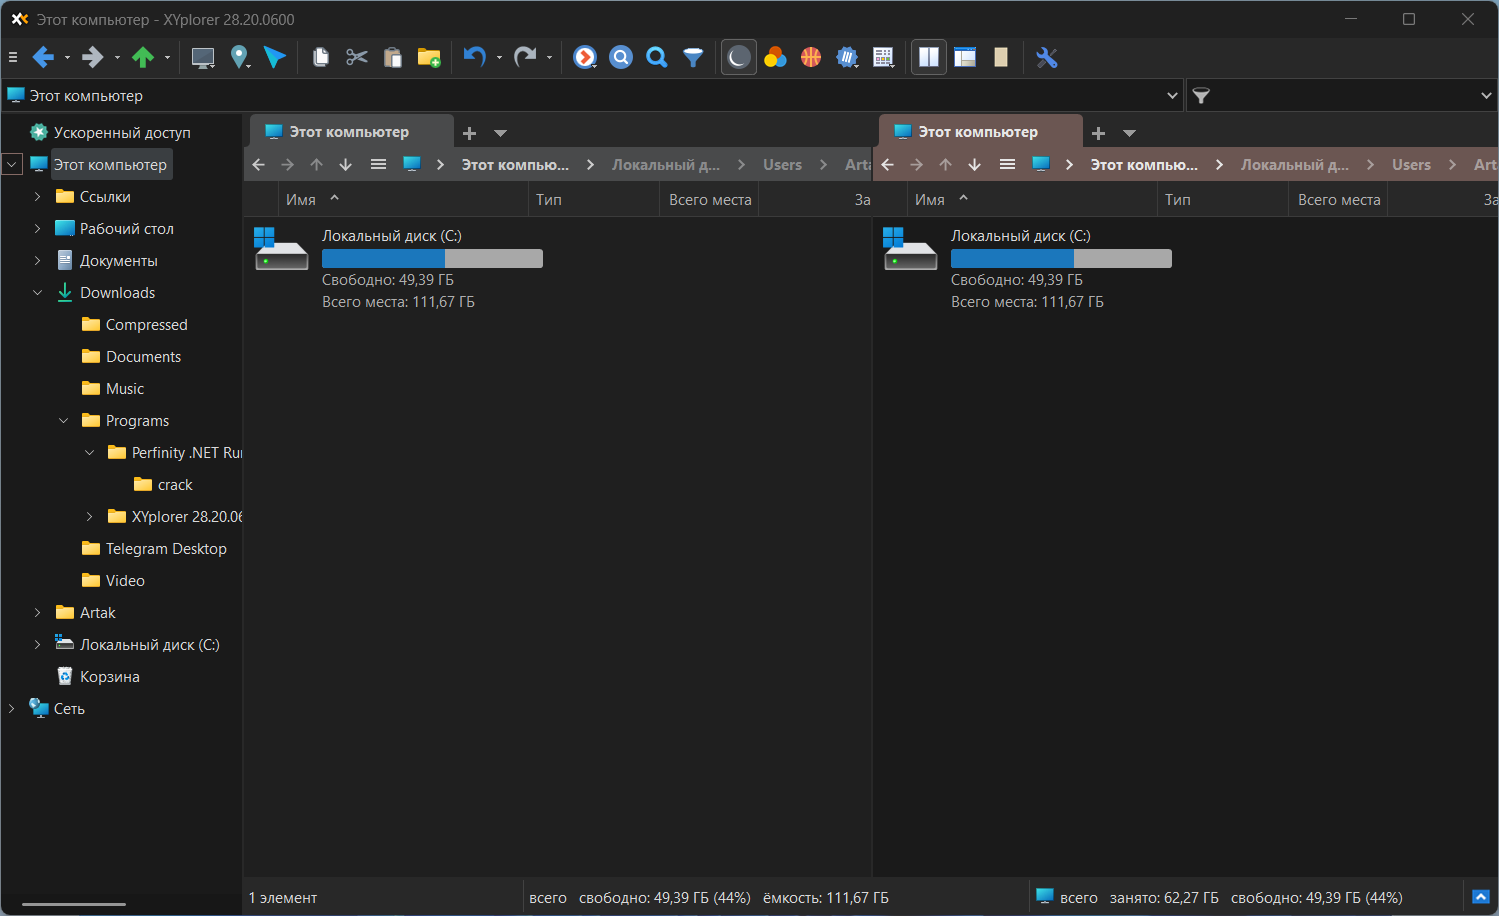The image size is (1499, 916).
Task: Add new tab in left pane
Action: [469, 133]
